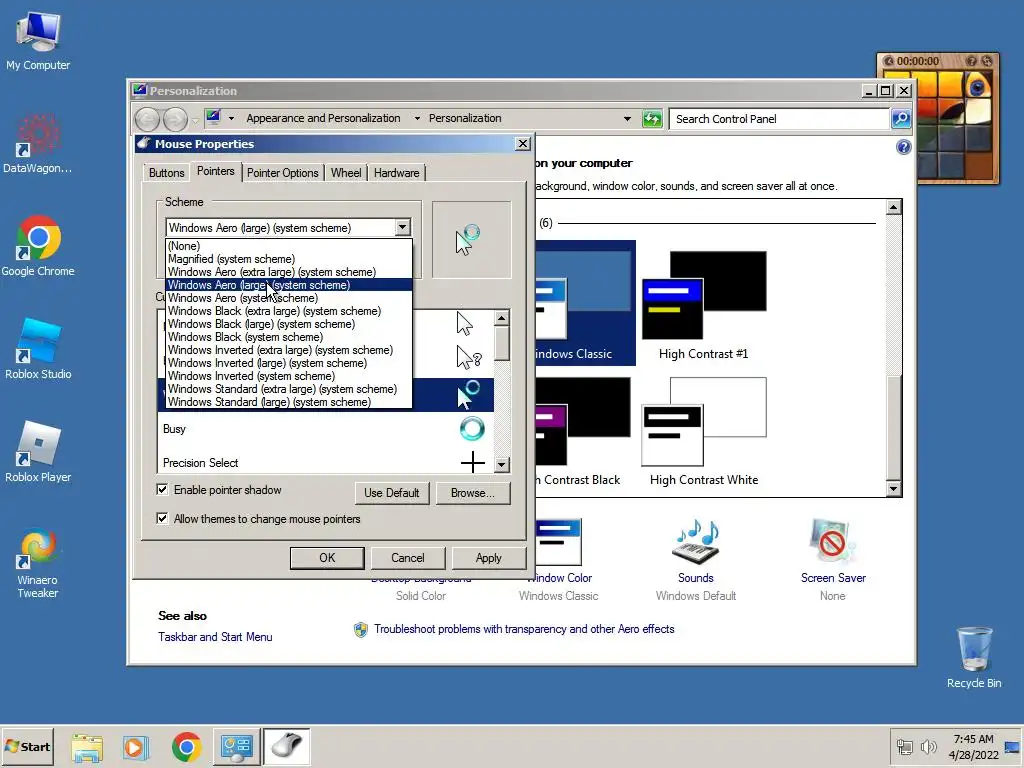This screenshot has height=768, width=1024.
Task: Click the Apply button
Action: [488, 558]
